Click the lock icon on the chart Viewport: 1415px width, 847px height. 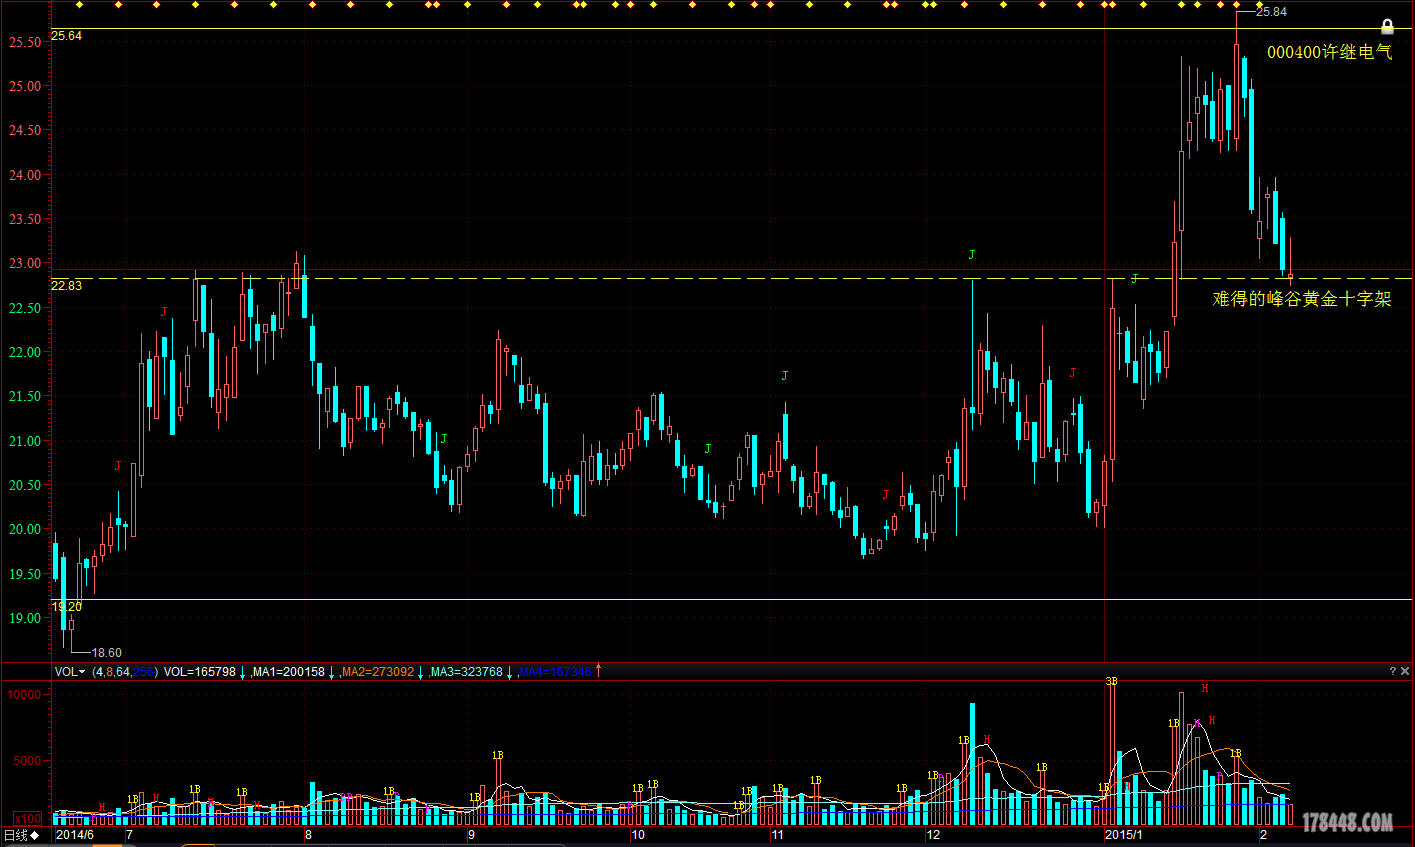[1387, 26]
